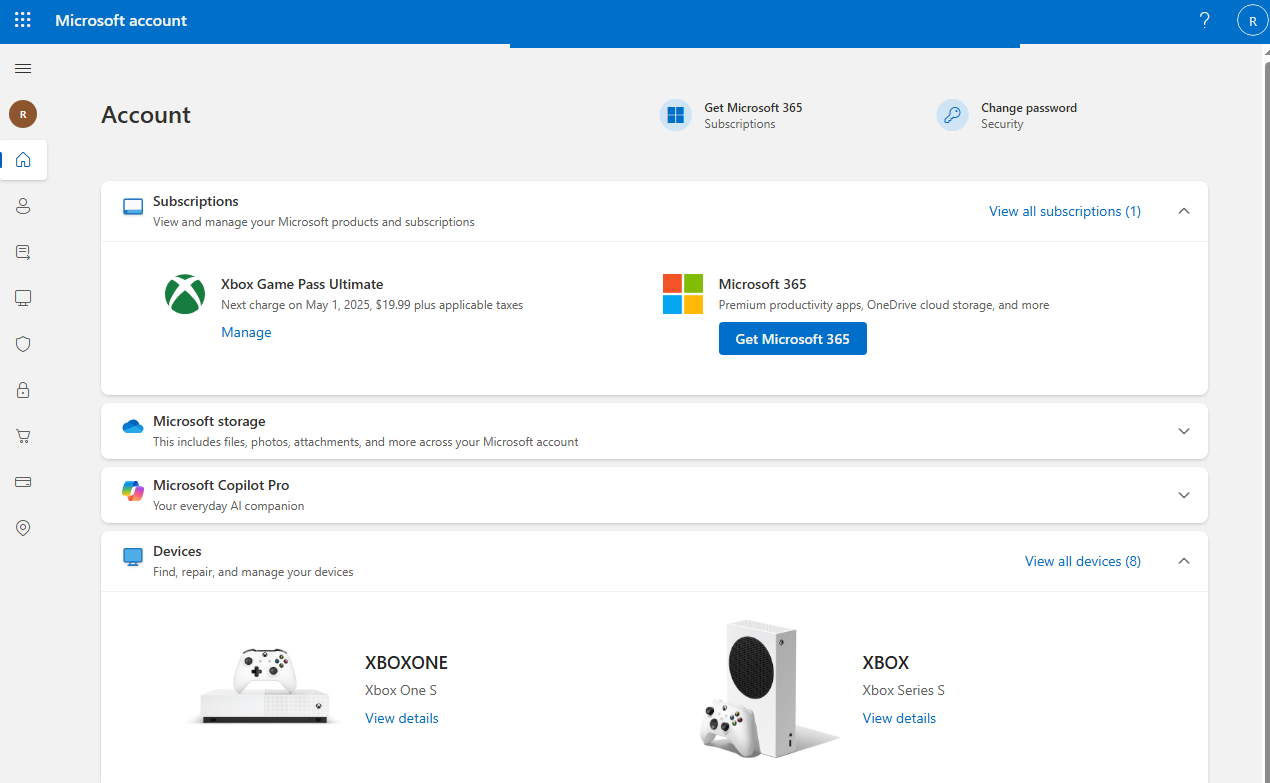This screenshot has height=783, width=1270.
Task: View details for XBOXONE device
Action: (x=402, y=718)
